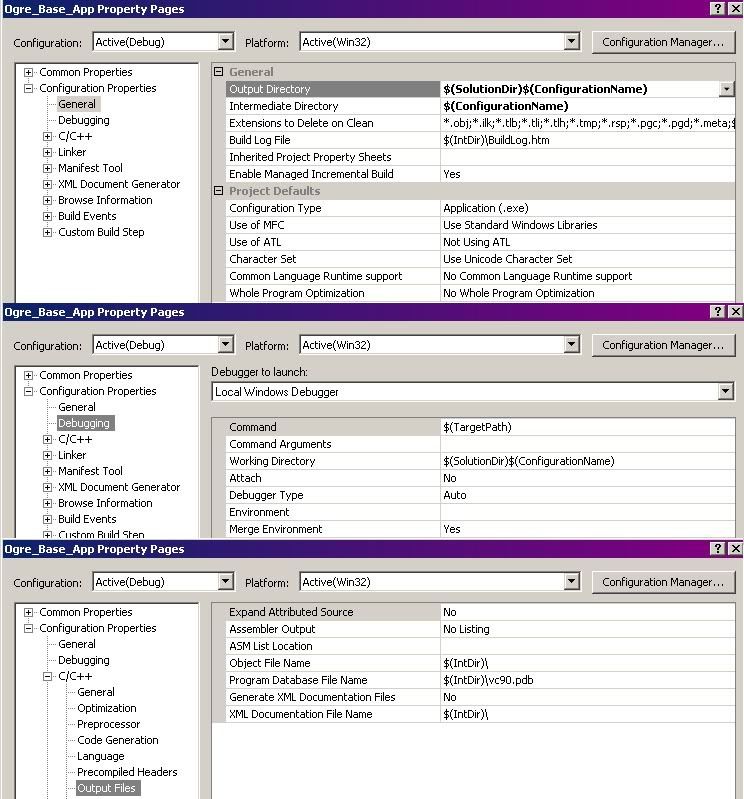Click Configuration Manager button in the Debugging page window
The width and height of the screenshot is (744, 799).
pyautogui.click(x=663, y=345)
